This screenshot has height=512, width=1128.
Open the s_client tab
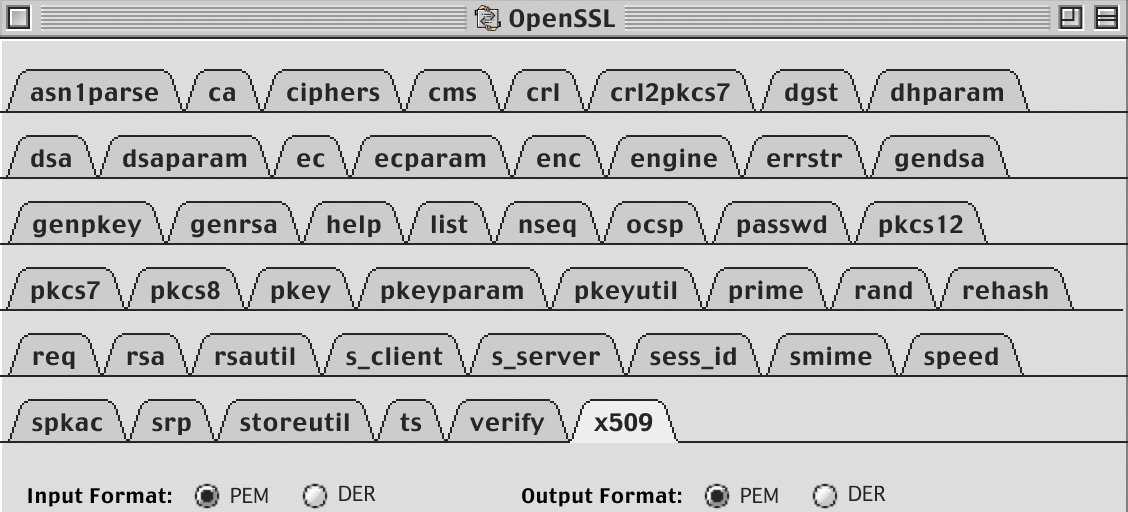[394, 356]
